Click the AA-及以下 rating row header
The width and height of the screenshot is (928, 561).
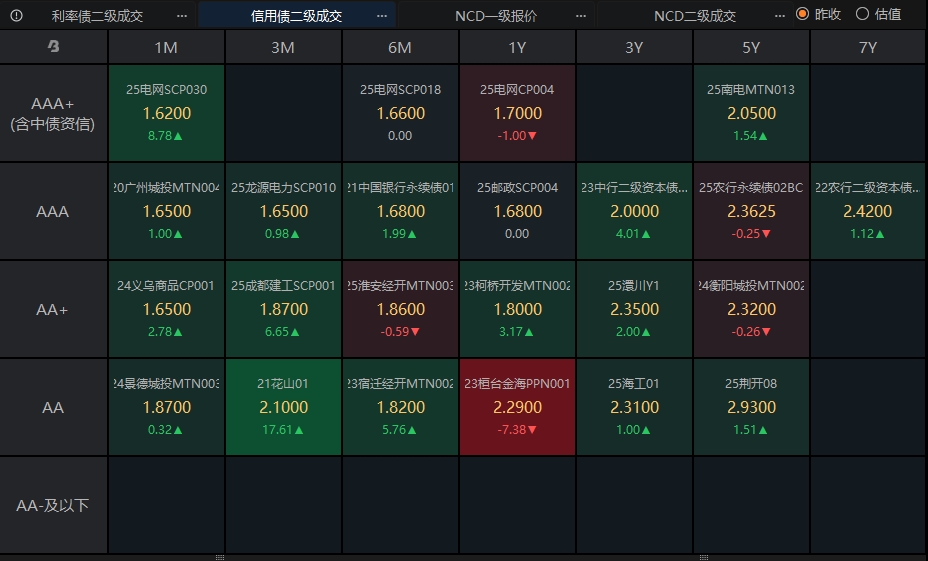coord(53,505)
